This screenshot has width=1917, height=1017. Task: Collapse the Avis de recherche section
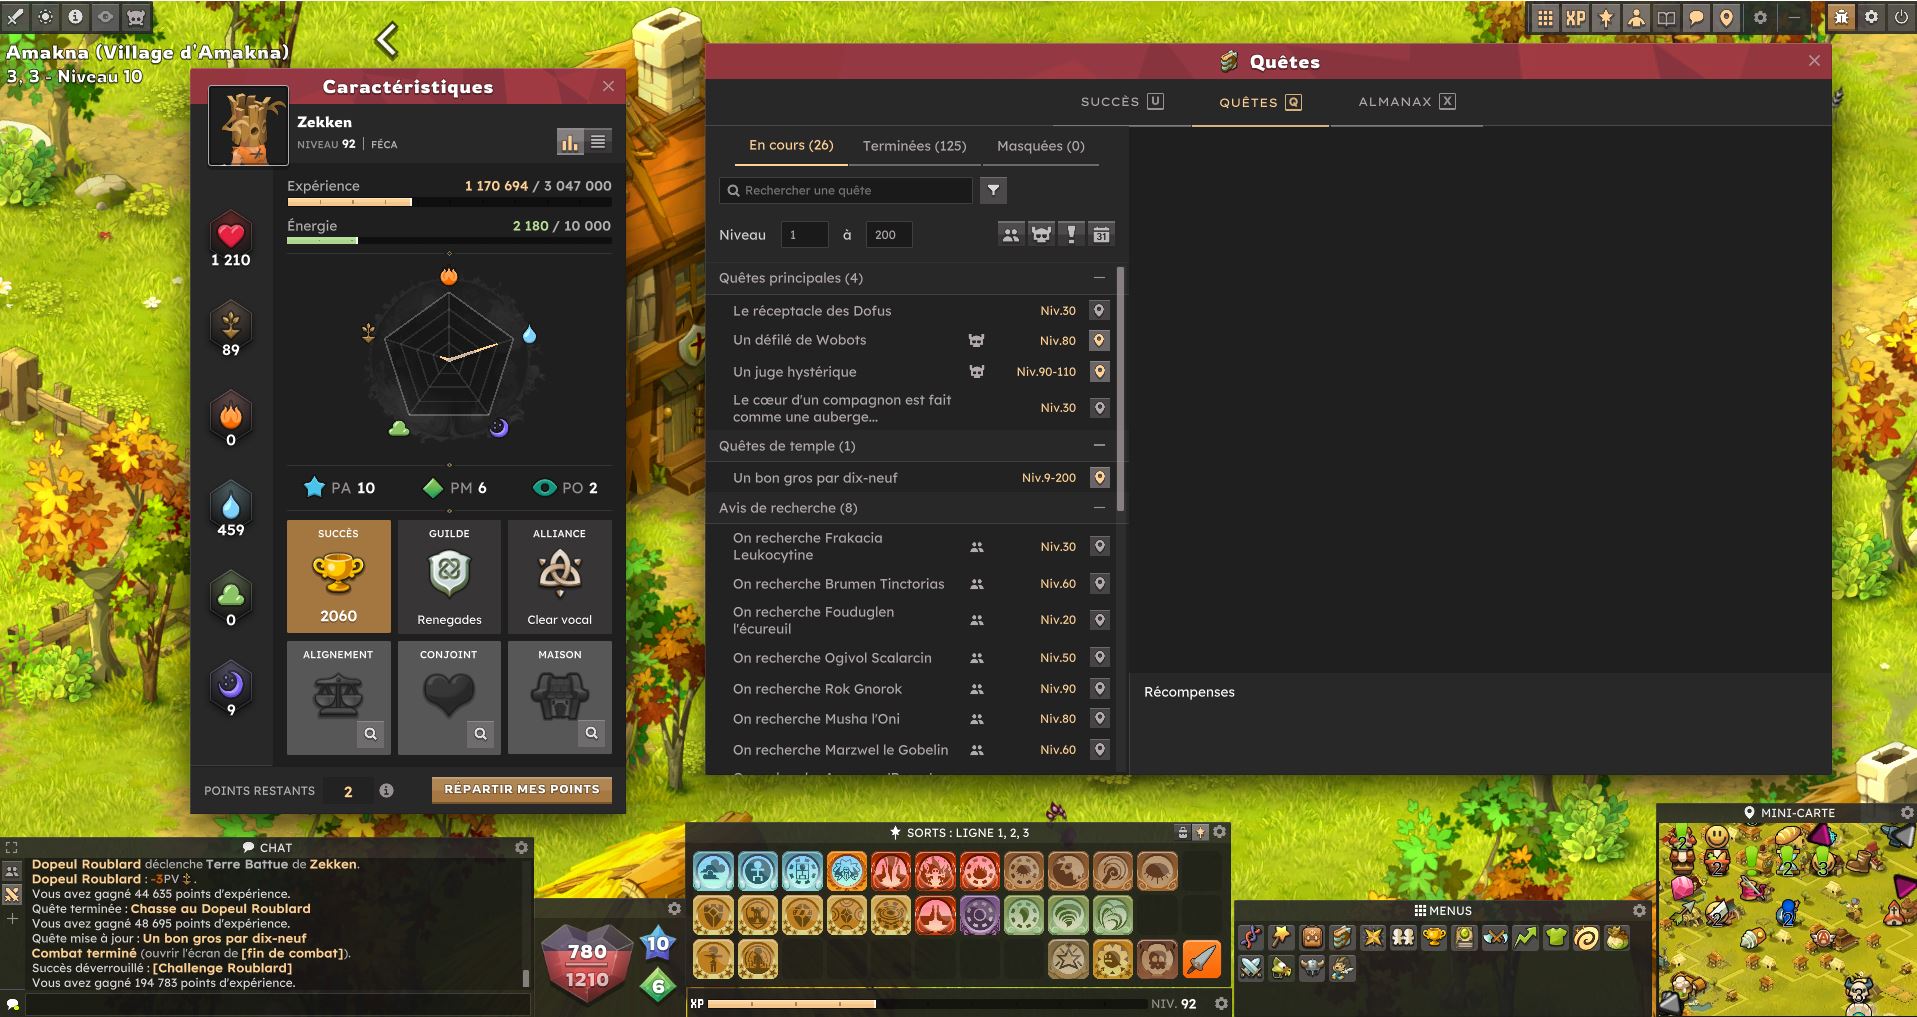tap(1100, 508)
